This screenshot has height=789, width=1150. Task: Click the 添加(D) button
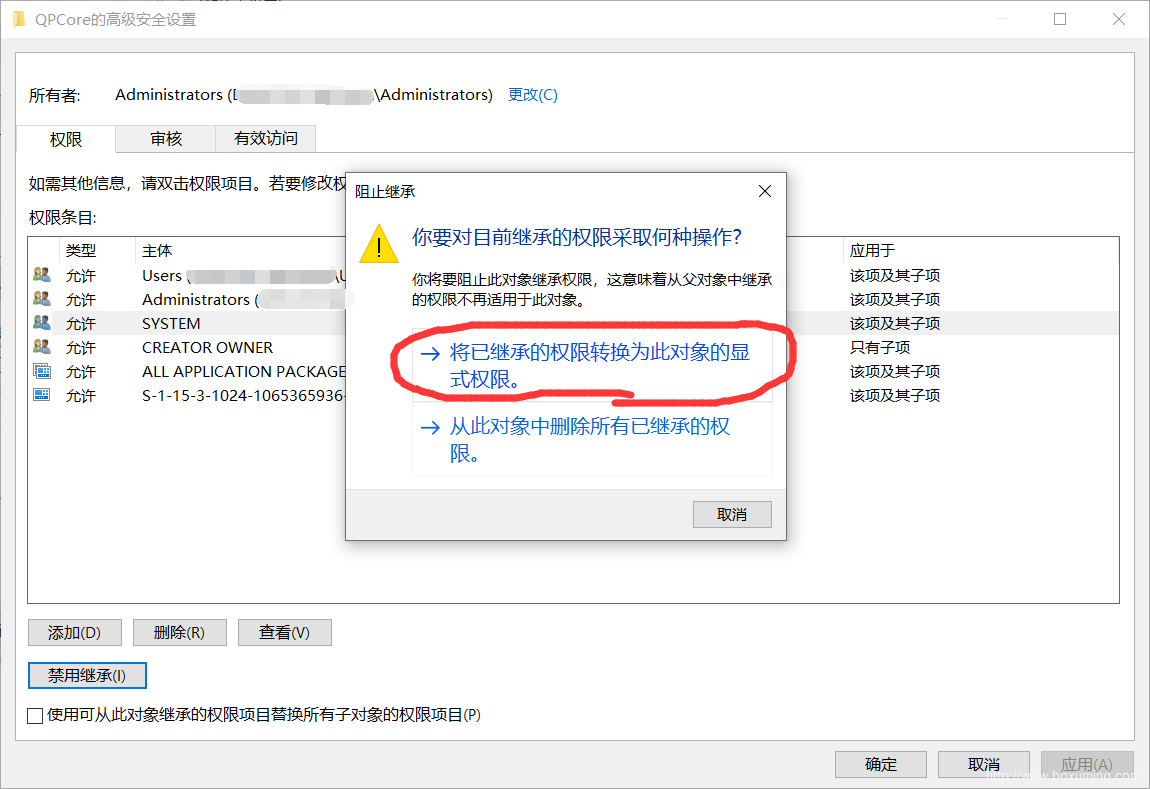(x=75, y=632)
